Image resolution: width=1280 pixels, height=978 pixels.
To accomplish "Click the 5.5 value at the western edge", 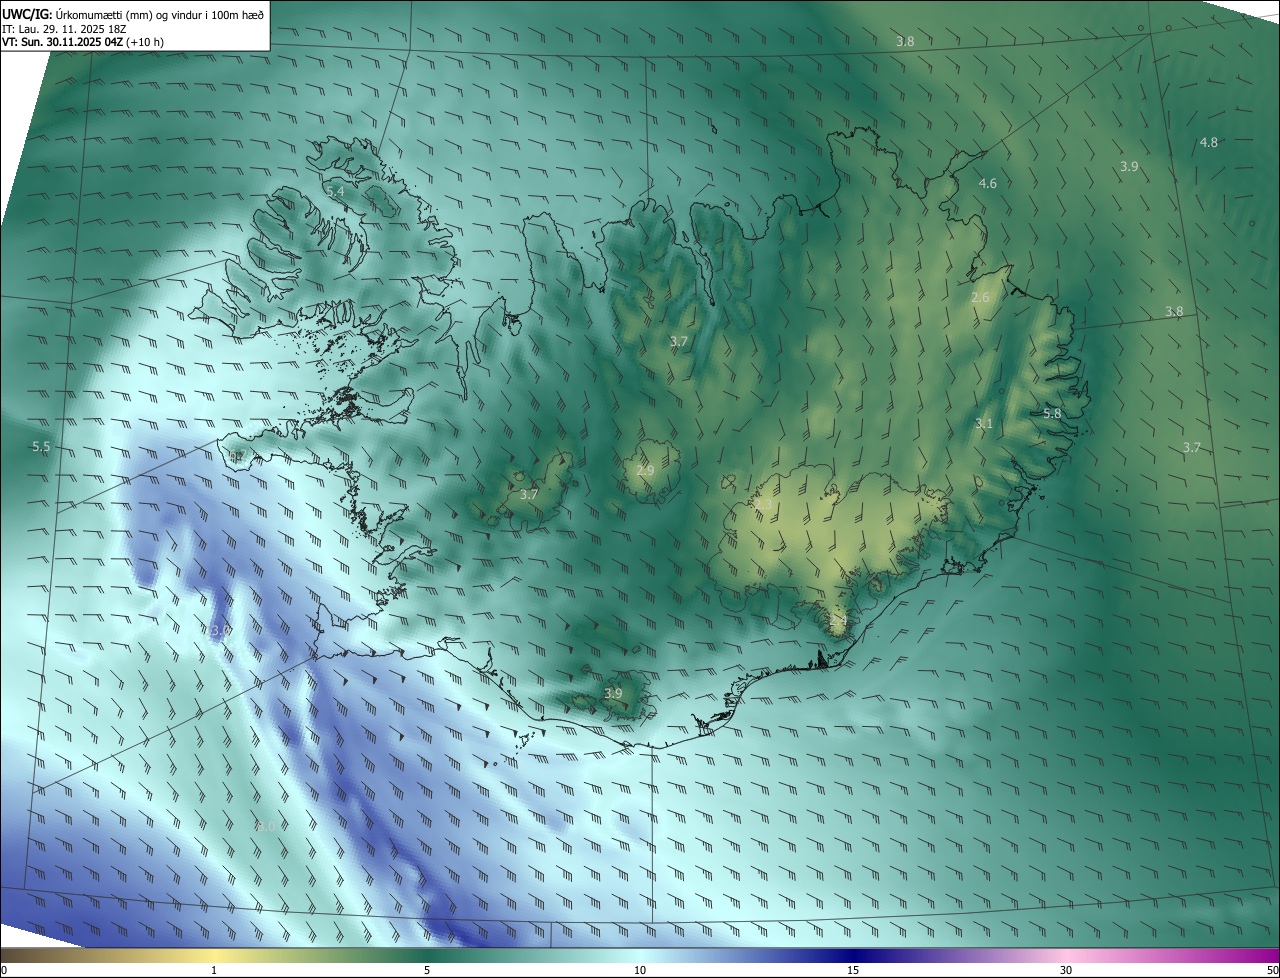I will (41, 446).
